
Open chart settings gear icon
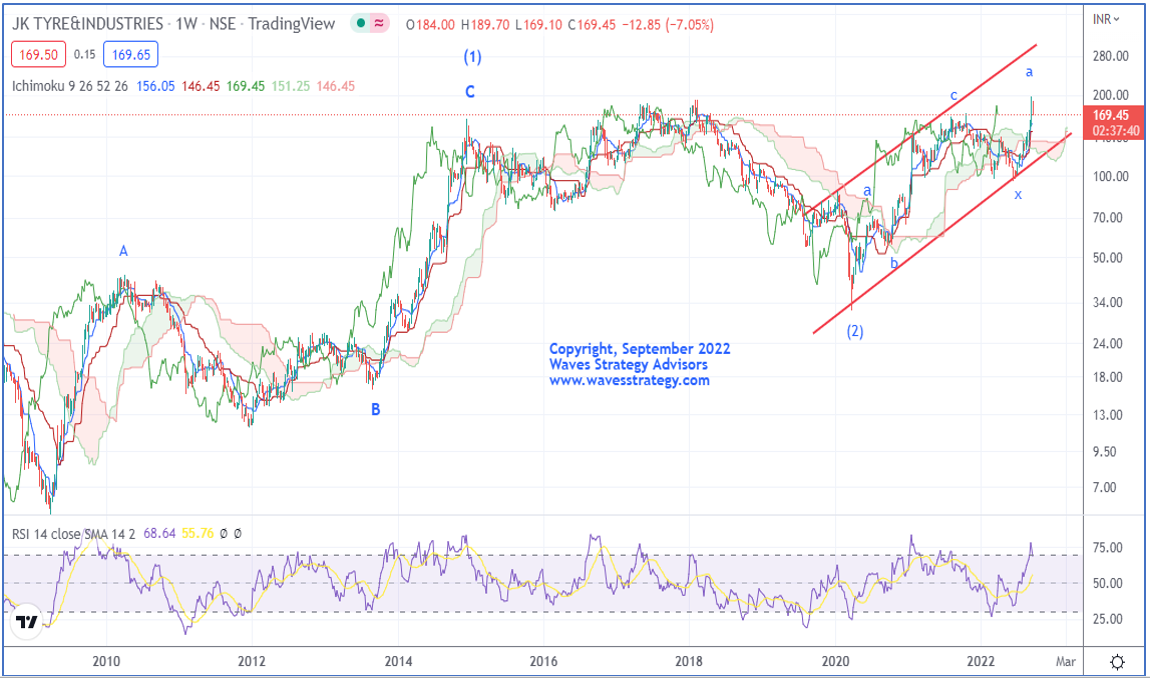1117,662
